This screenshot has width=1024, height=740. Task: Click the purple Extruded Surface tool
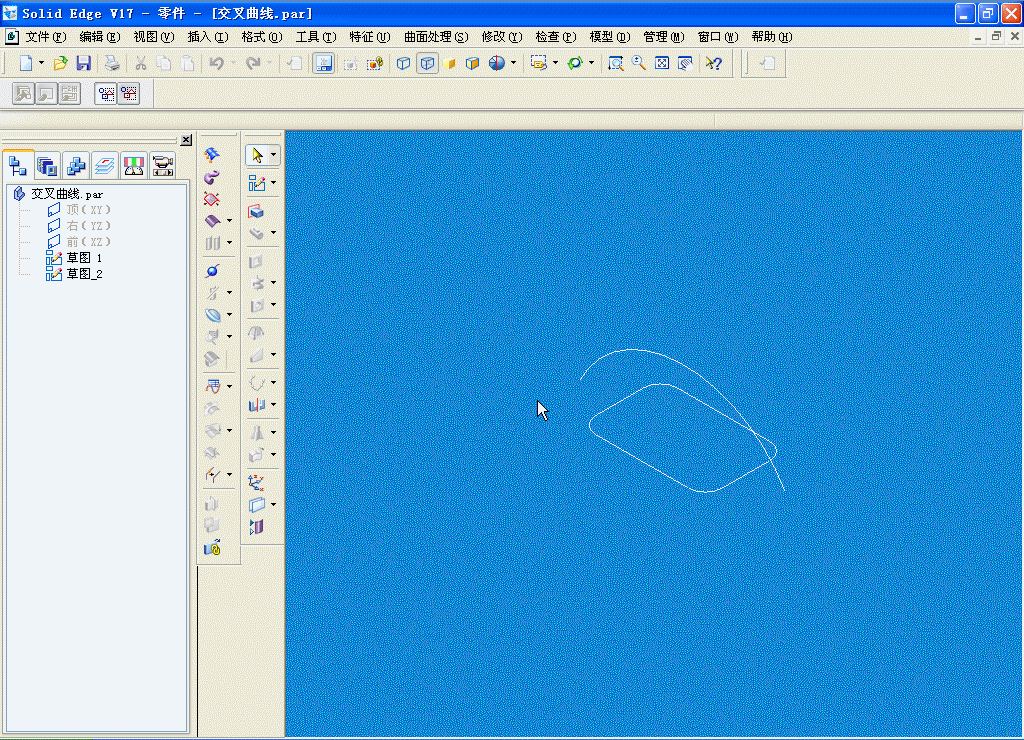pyautogui.click(x=212, y=221)
